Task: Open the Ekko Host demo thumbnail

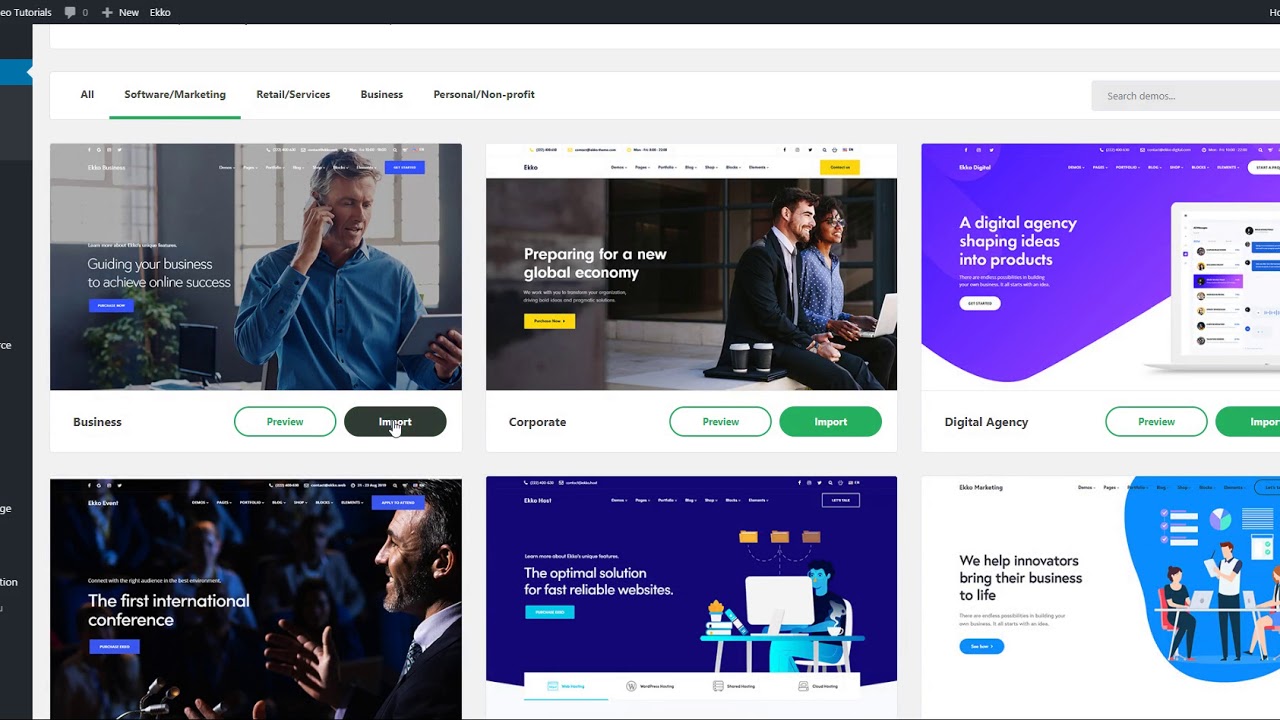Action: tap(691, 598)
